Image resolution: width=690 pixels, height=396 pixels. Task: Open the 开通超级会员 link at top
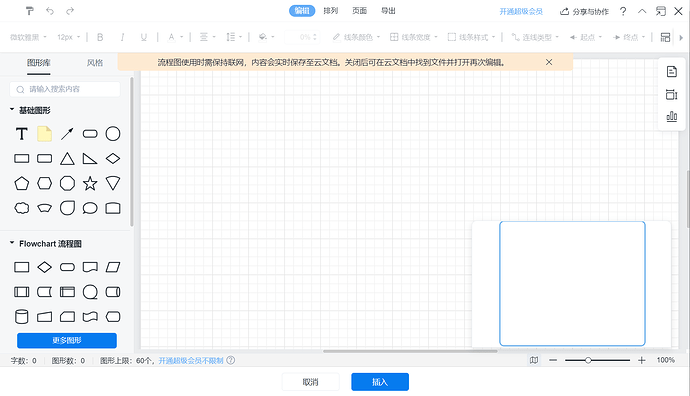coord(521,11)
